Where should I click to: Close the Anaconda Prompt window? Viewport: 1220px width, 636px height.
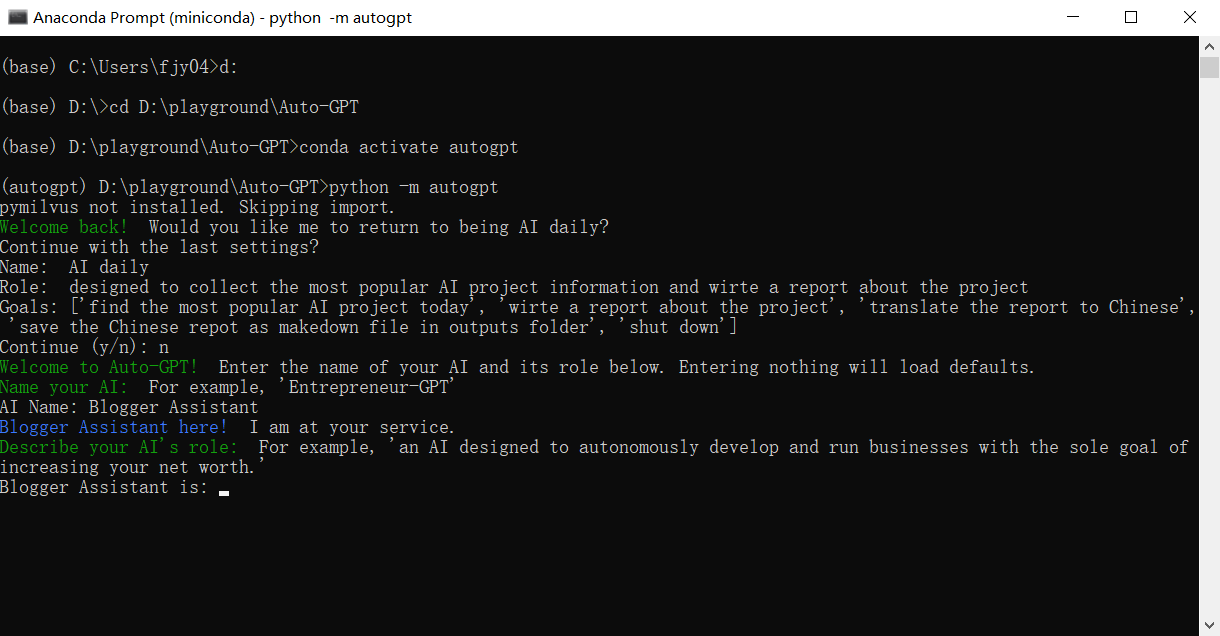click(x=1190, y=17)
